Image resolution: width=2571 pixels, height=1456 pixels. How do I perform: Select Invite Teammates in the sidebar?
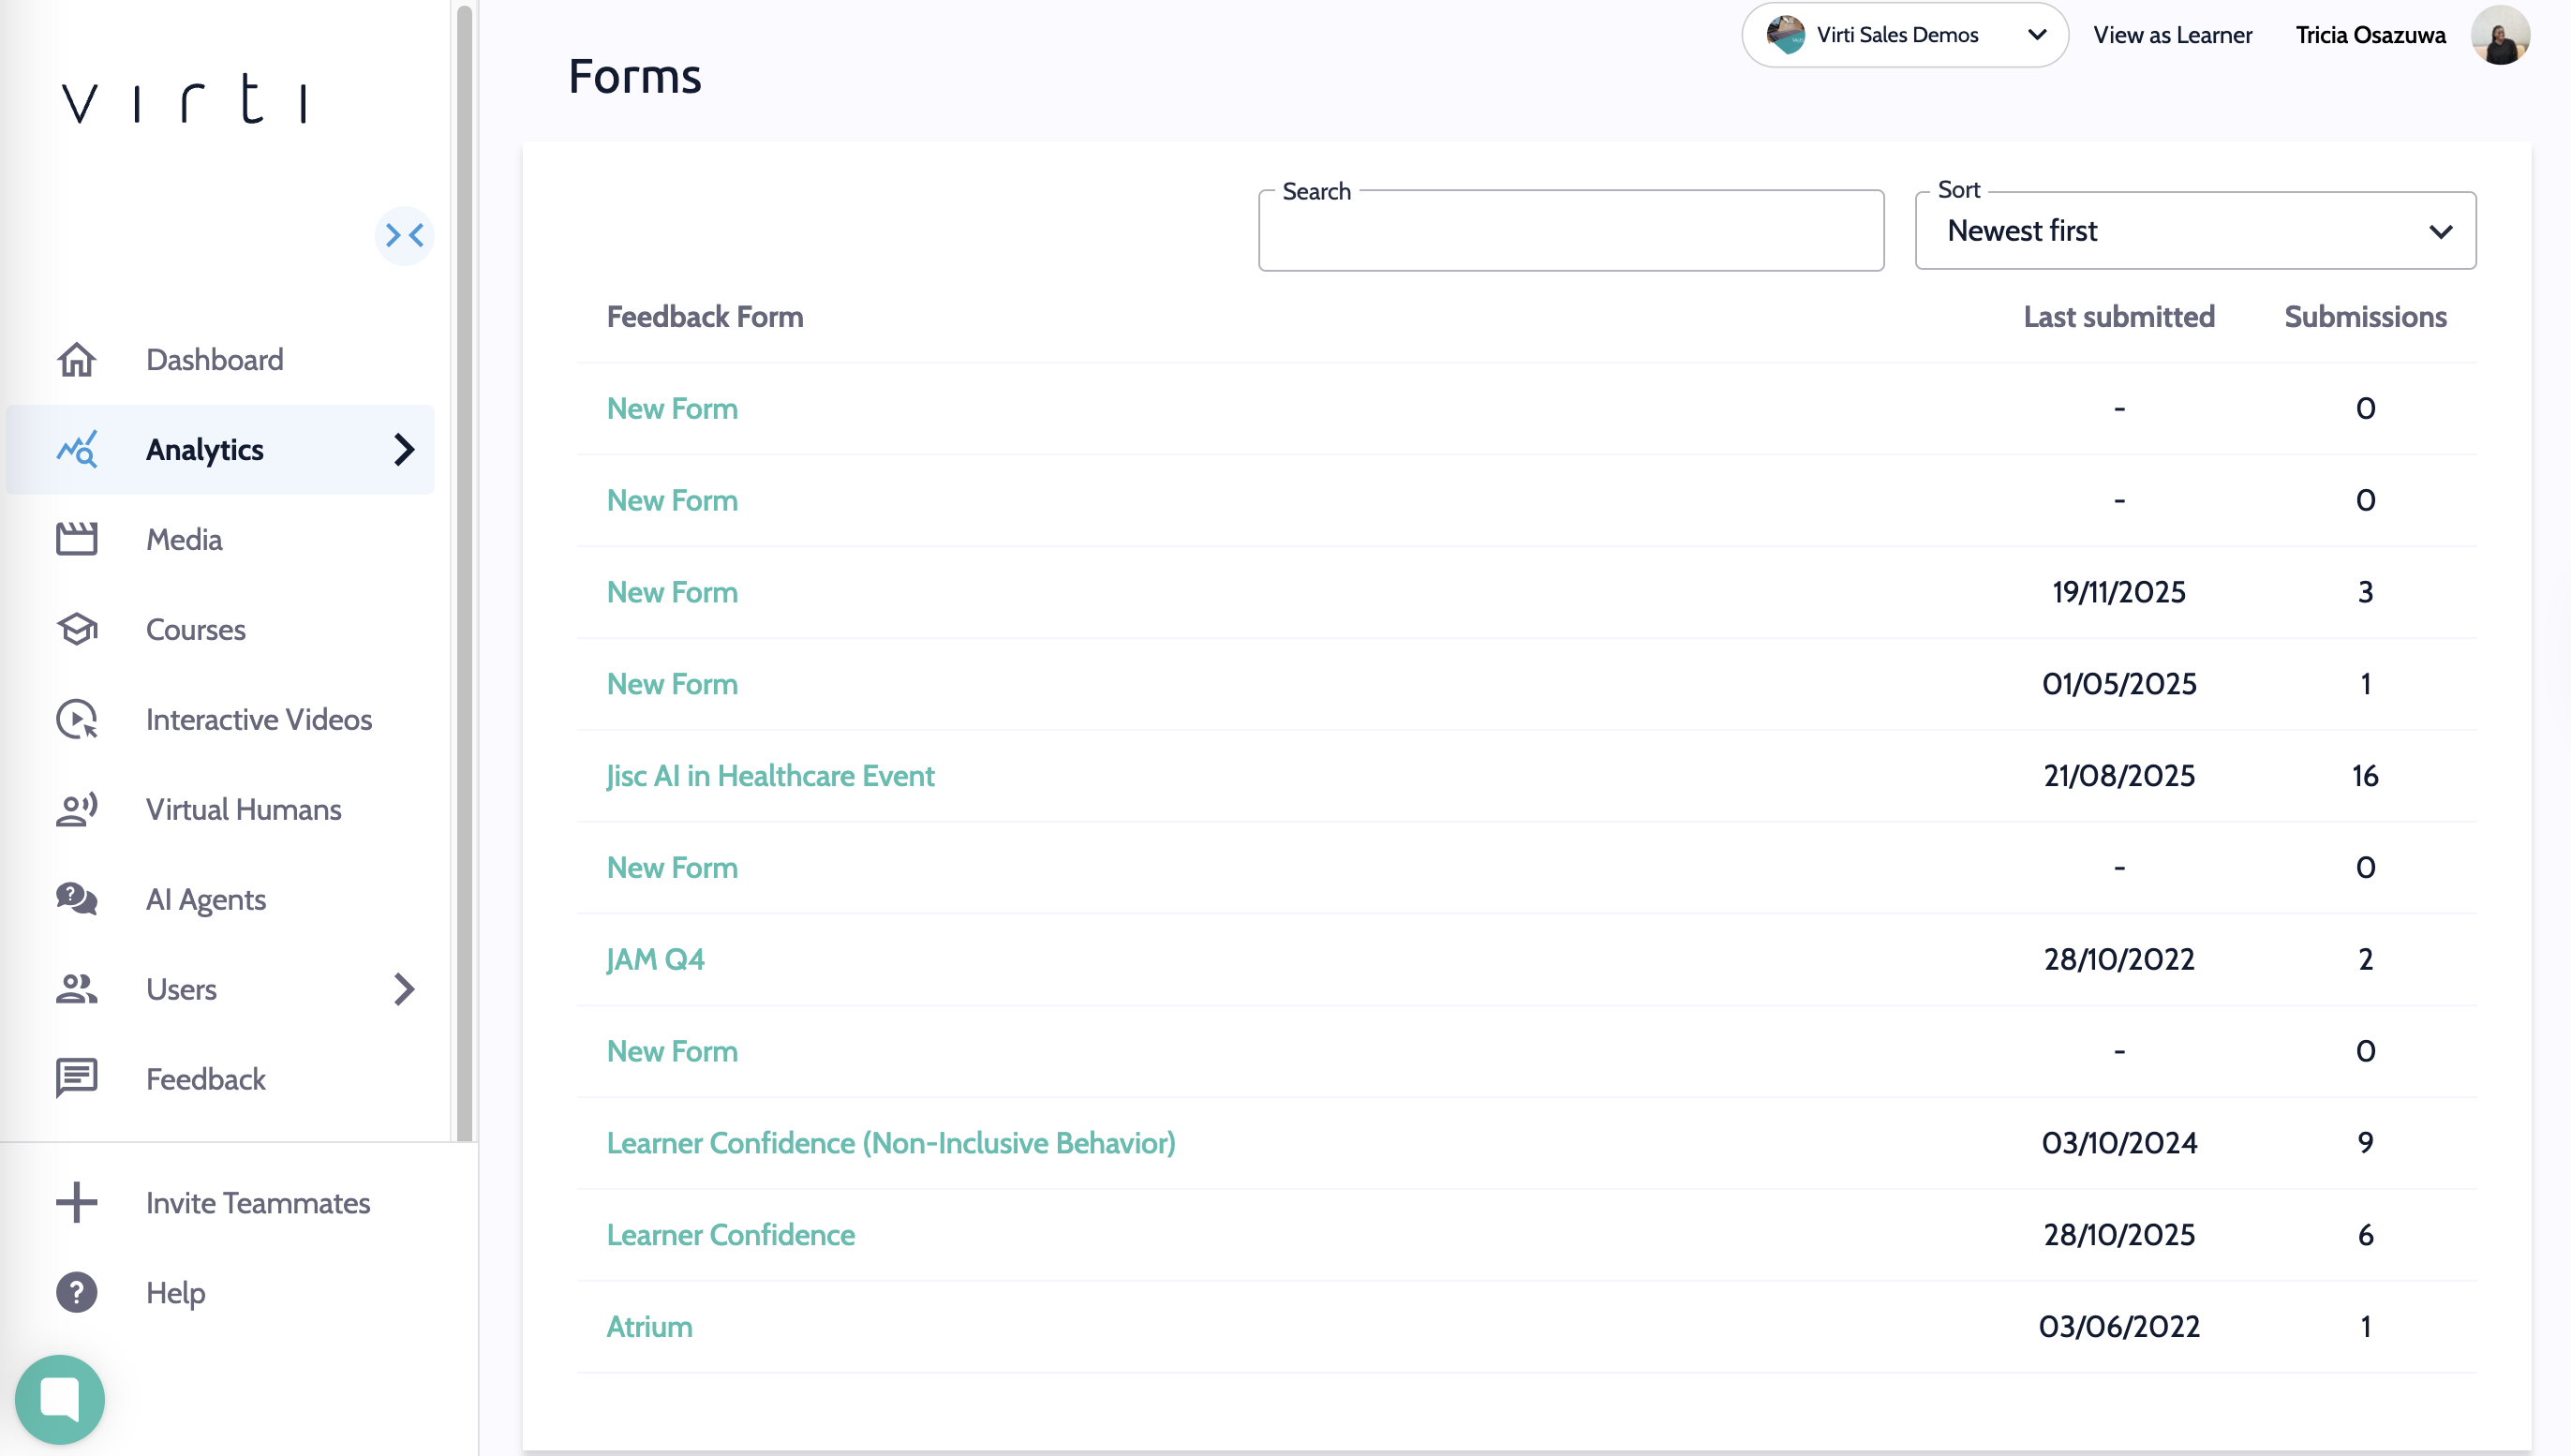(257, 1202)
